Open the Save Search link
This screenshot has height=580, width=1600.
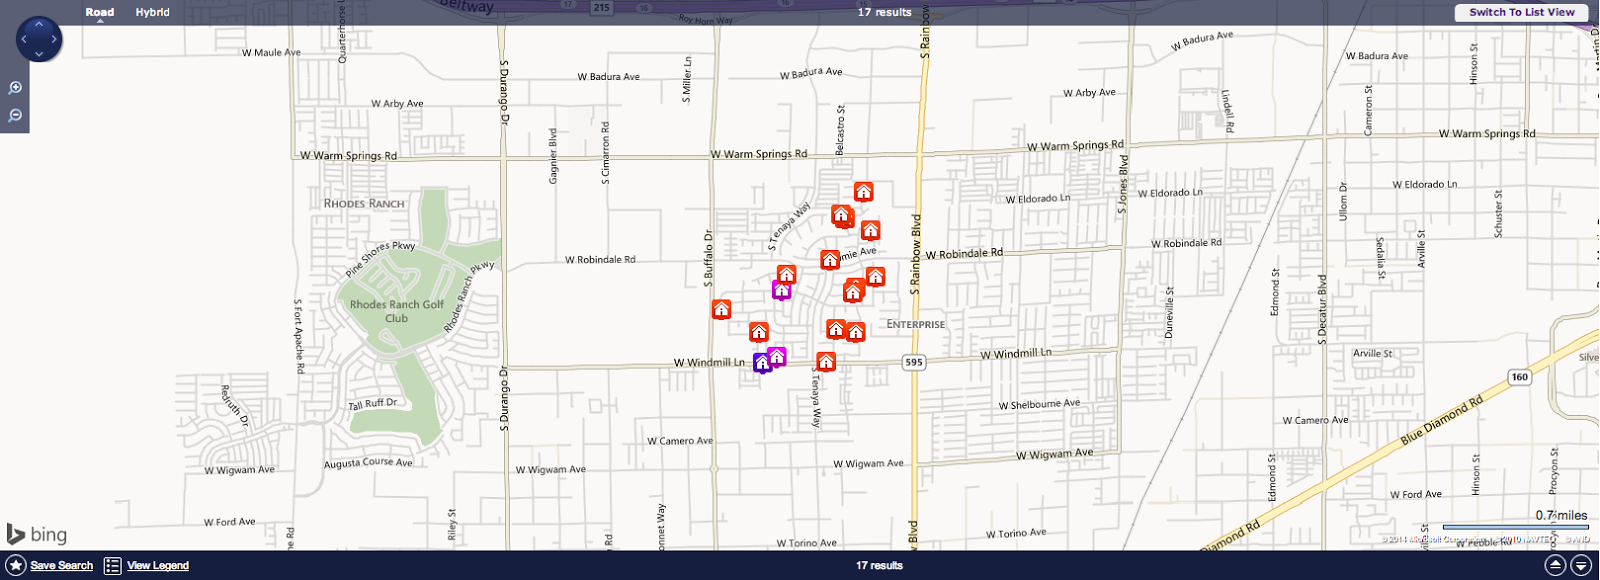click(x=62, y=566)
